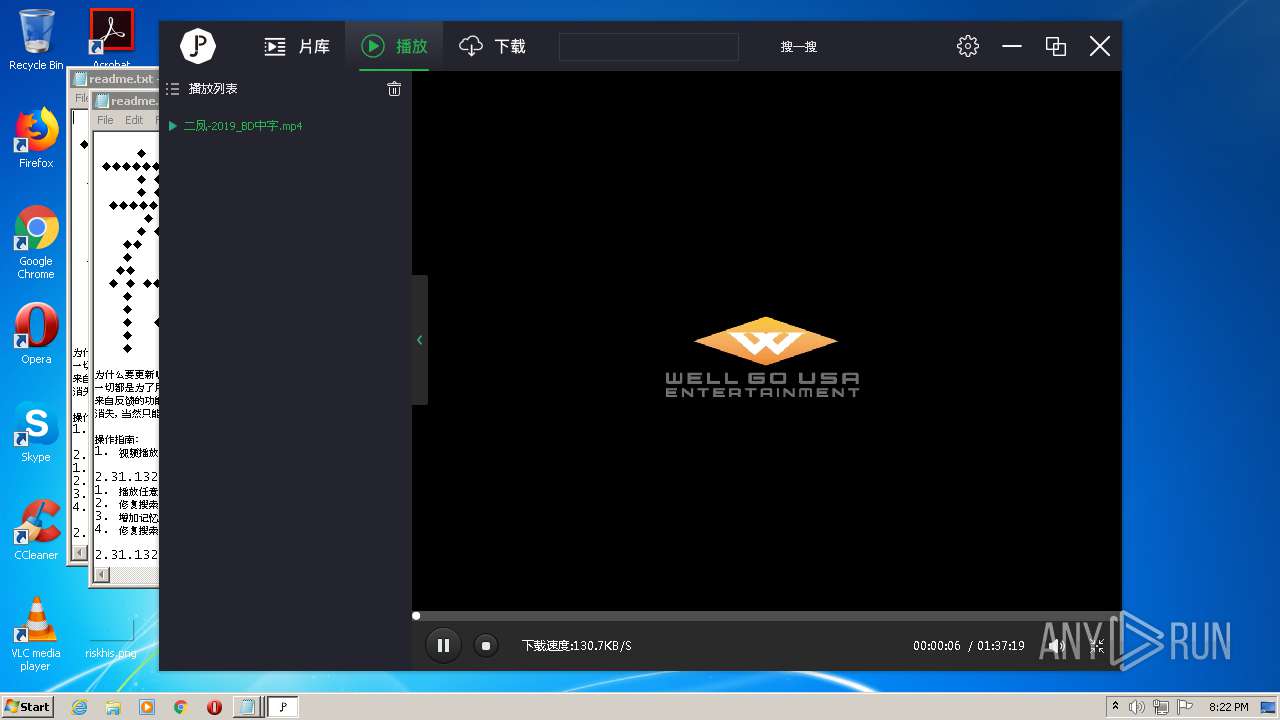
Task: Open the 下载 download tab
Action: click(492, 46)
